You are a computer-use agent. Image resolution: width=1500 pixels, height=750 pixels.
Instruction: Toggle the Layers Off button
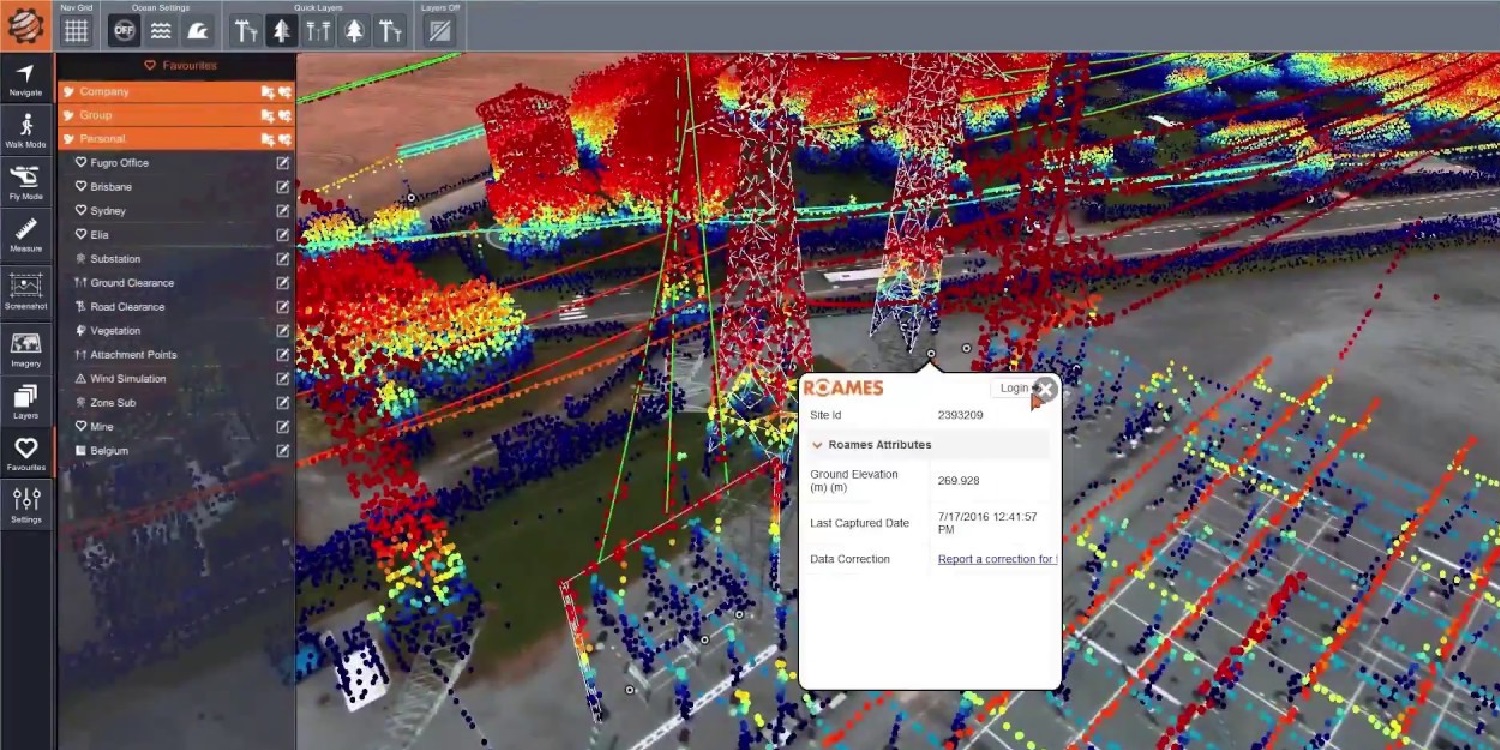(439, 31)
